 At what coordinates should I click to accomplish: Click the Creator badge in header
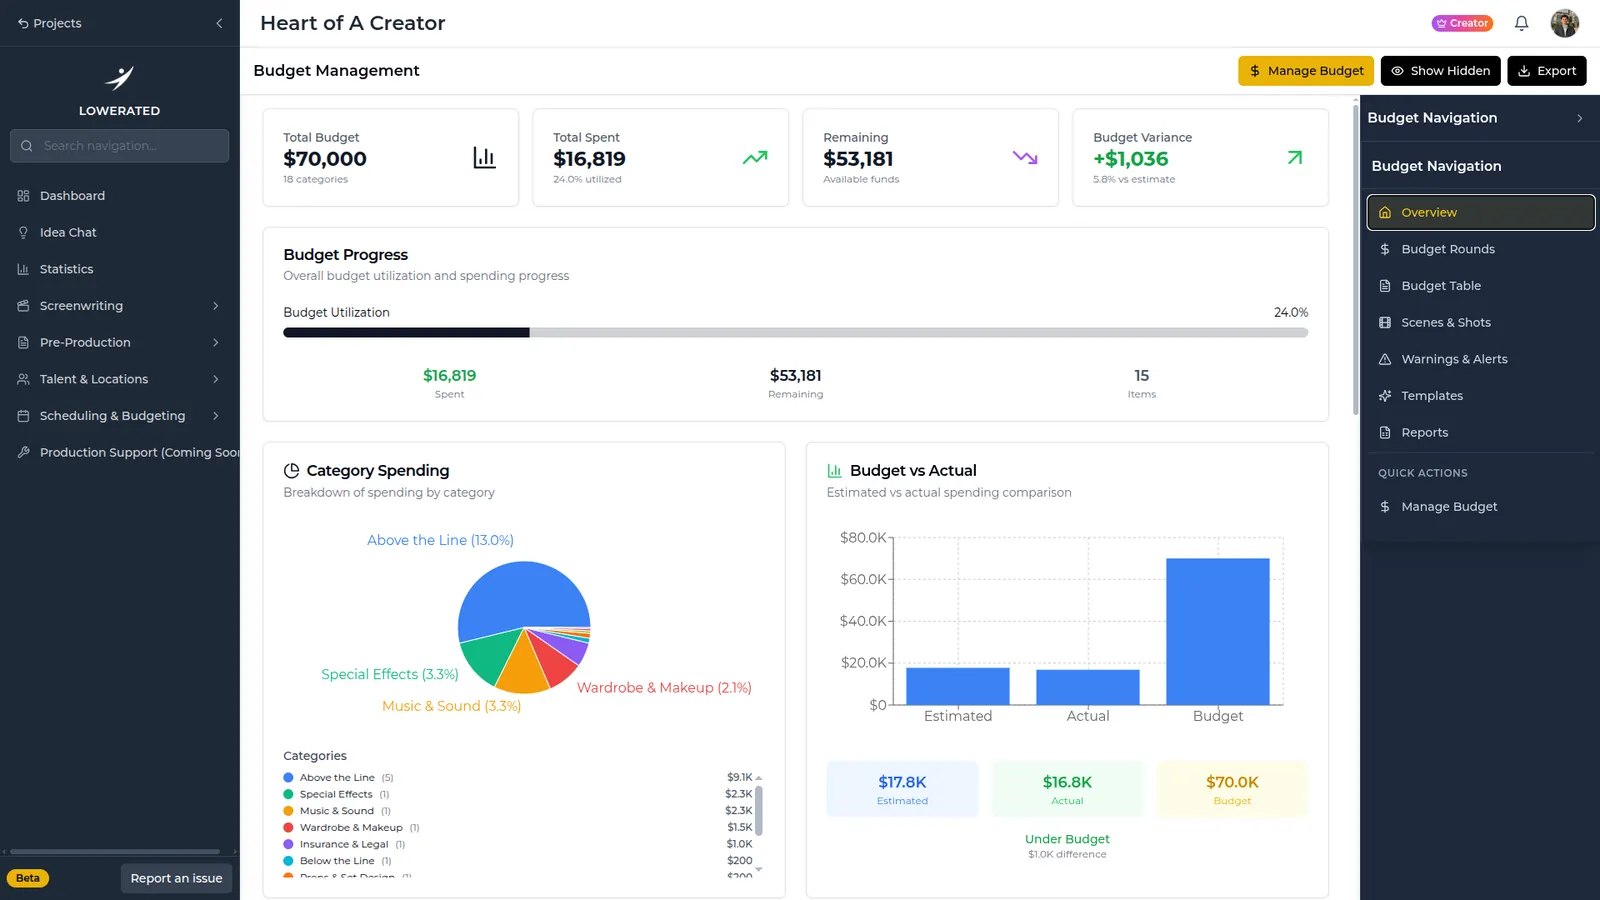click(1462, 23)
